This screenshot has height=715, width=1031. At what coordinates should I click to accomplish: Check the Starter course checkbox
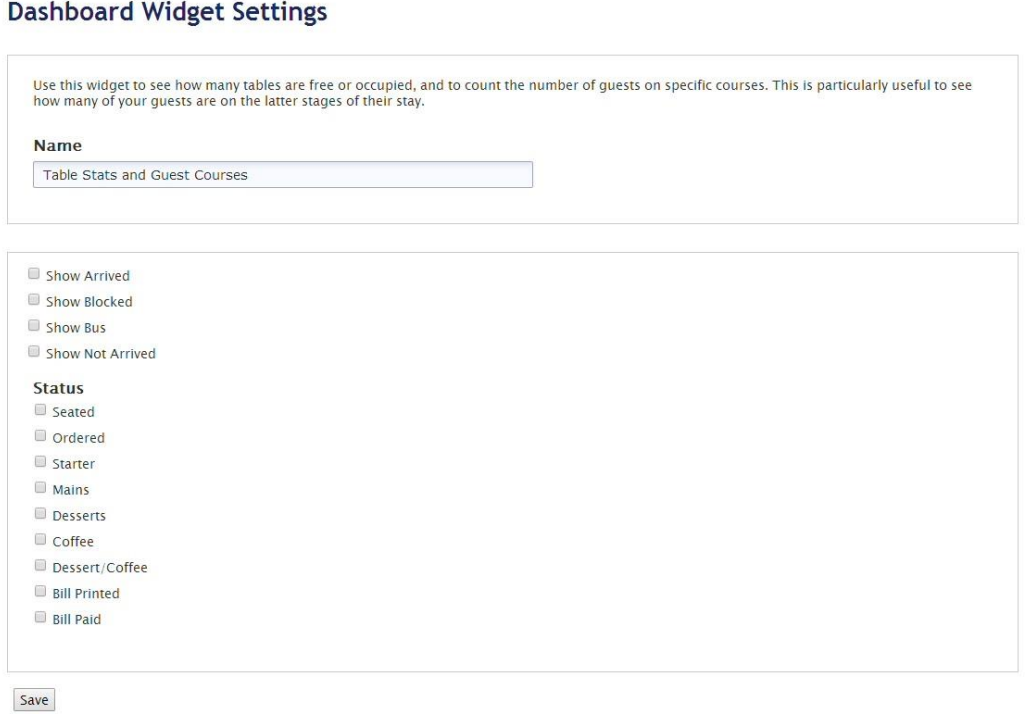40,462
